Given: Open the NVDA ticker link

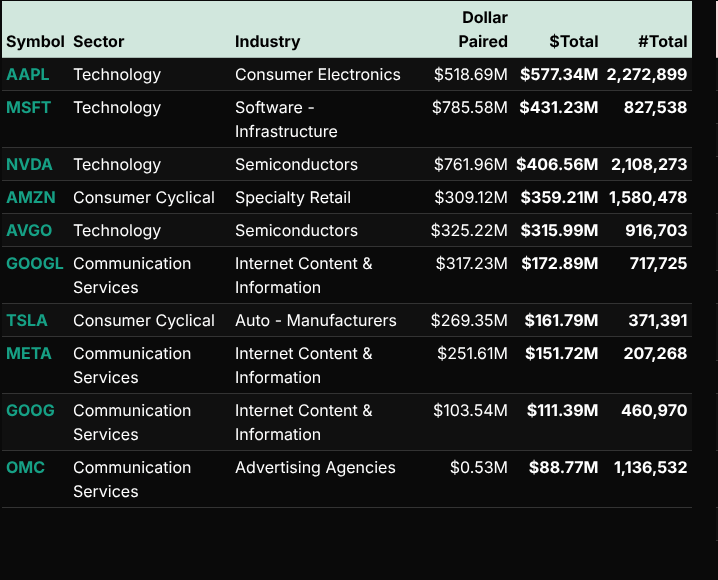Looking at the screenshot, I should pyautogui.click(x=29, y=165).
